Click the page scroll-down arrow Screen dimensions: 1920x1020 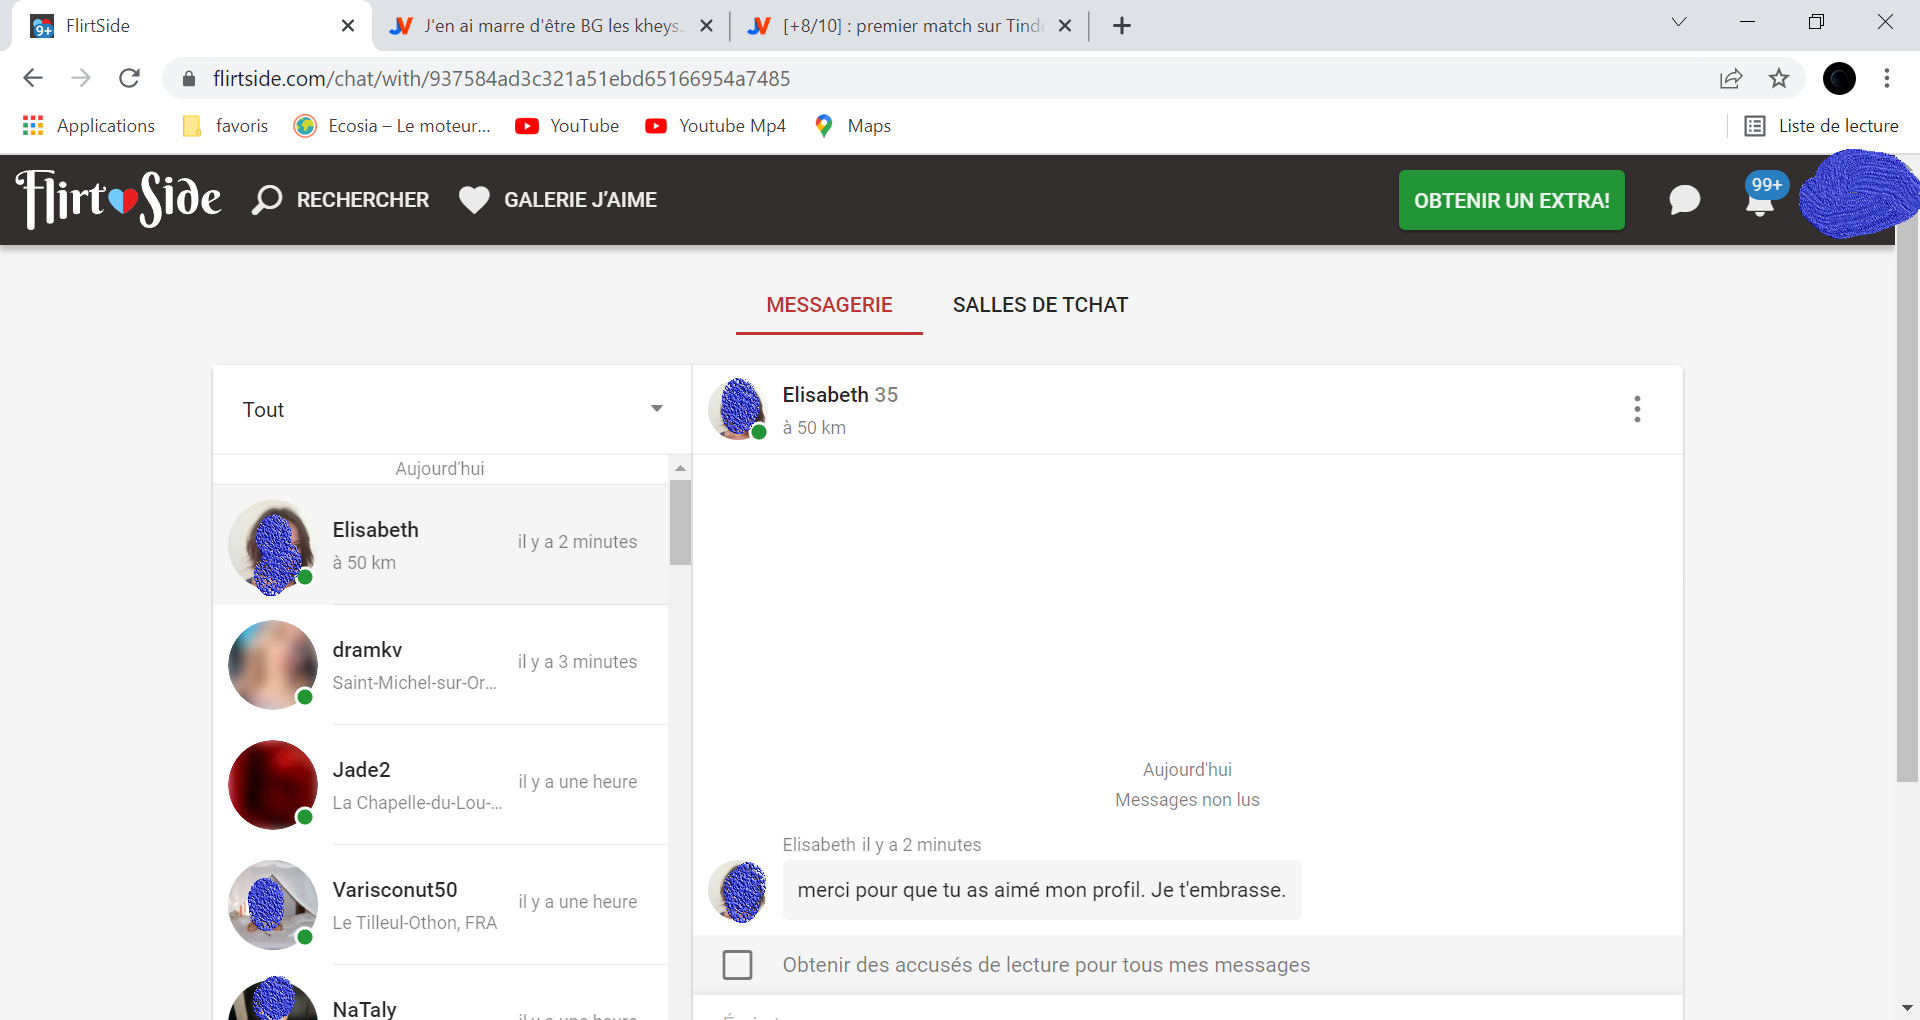[x=1907, y=1008]
